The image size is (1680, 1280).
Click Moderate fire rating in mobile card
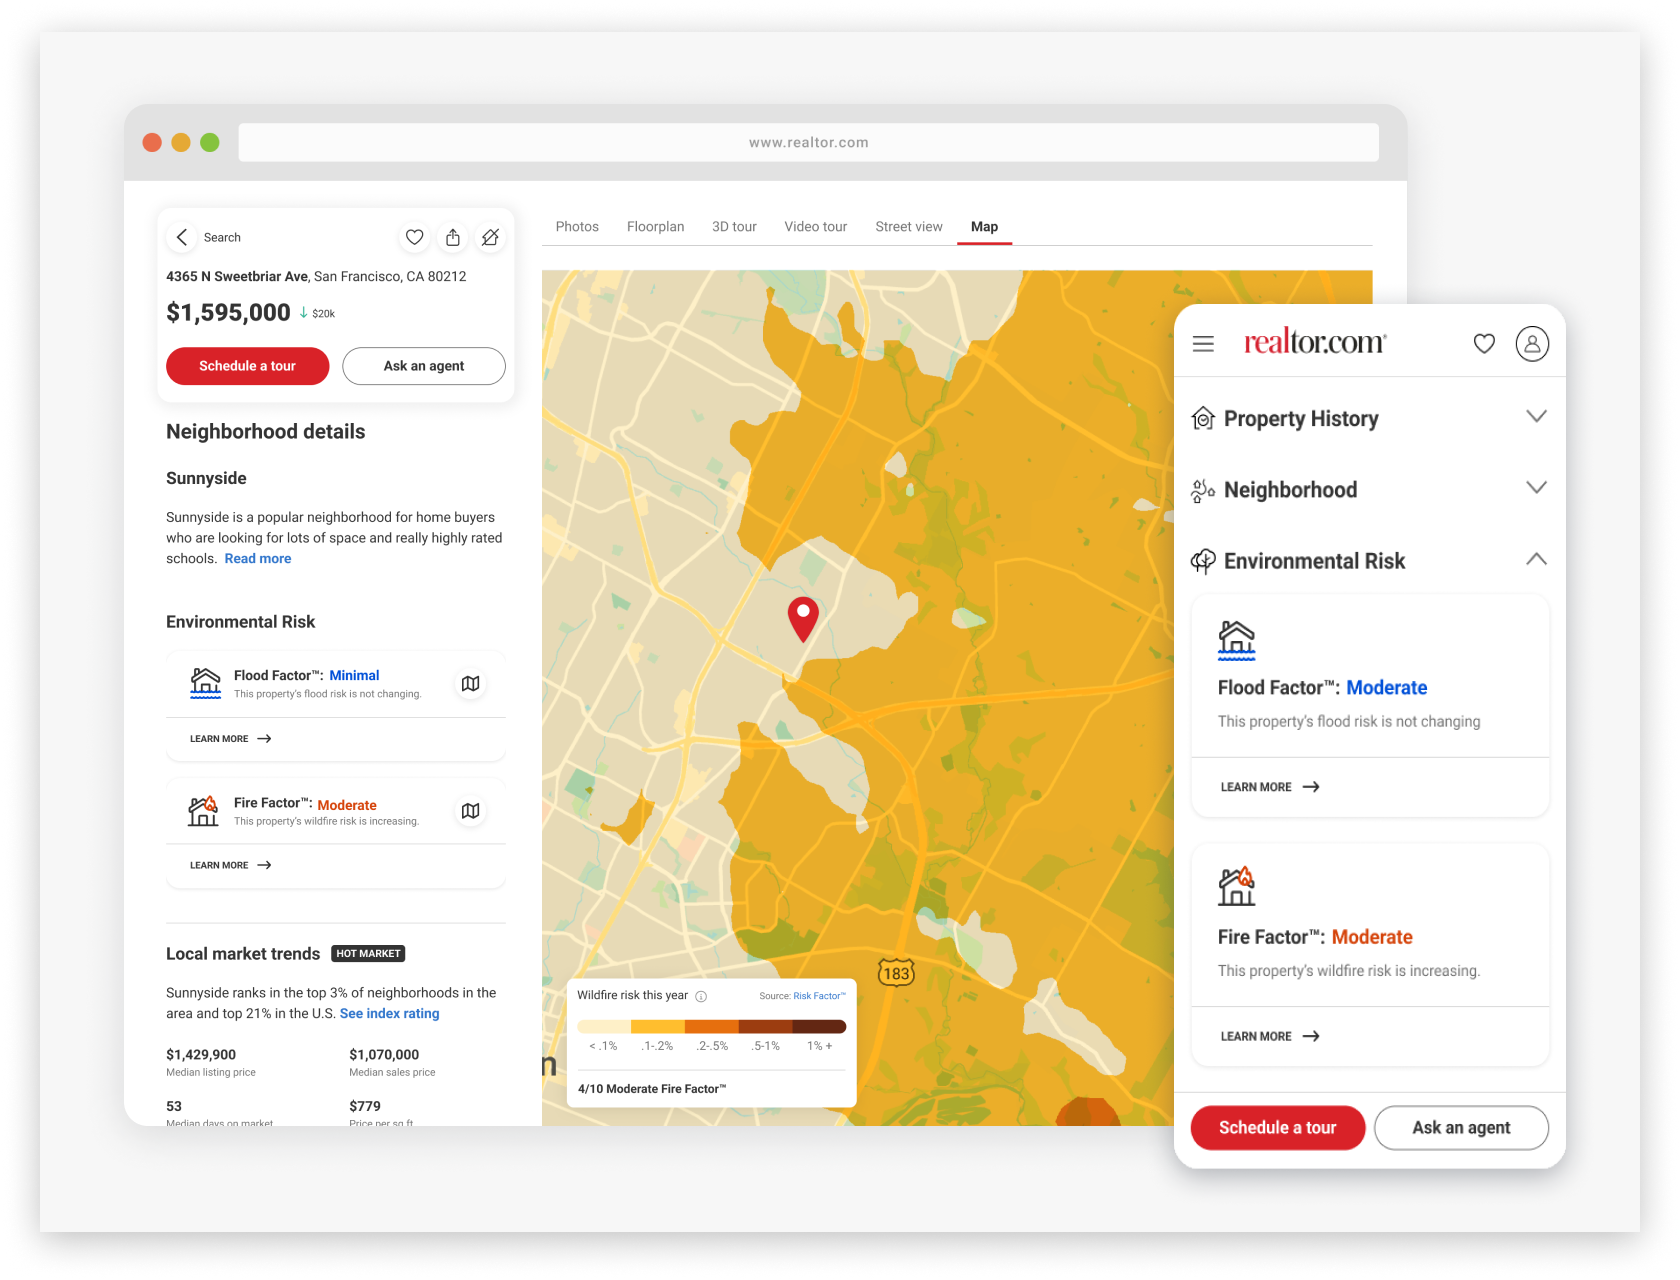click(x=1372, y=937)
